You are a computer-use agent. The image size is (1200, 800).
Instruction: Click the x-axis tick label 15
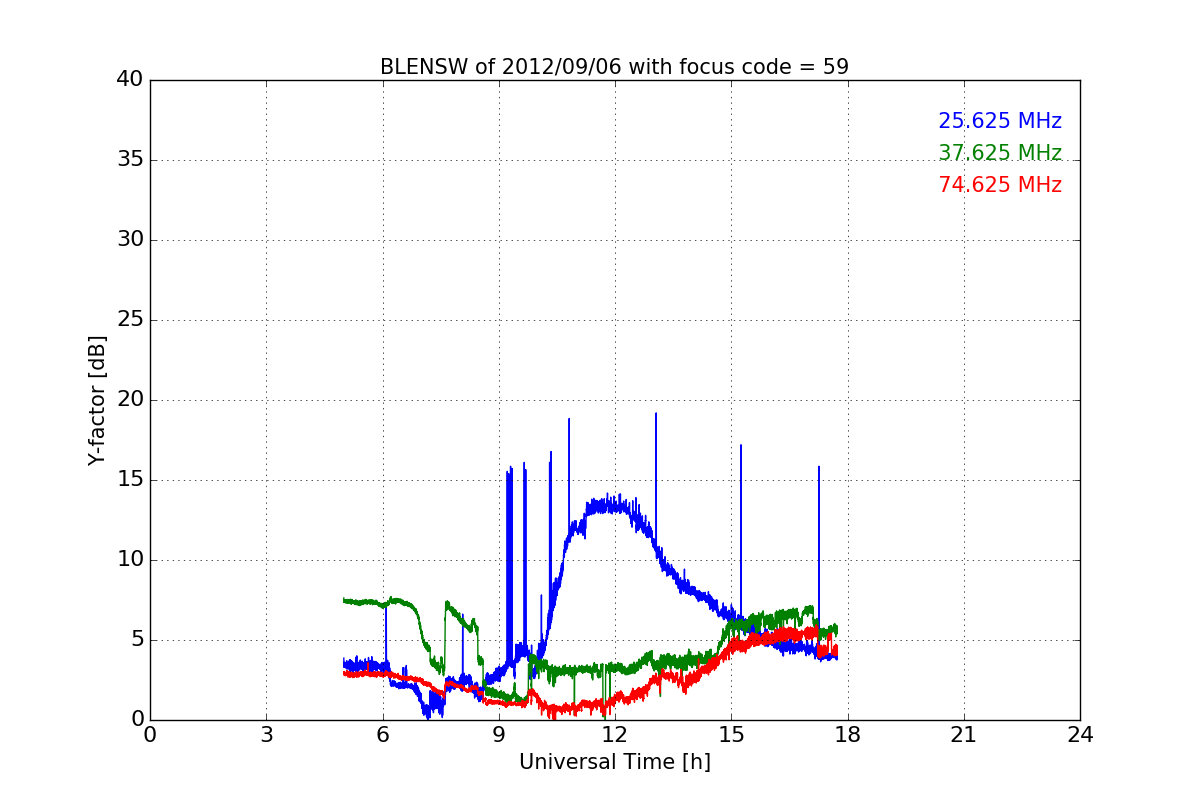tap(731, 735)
